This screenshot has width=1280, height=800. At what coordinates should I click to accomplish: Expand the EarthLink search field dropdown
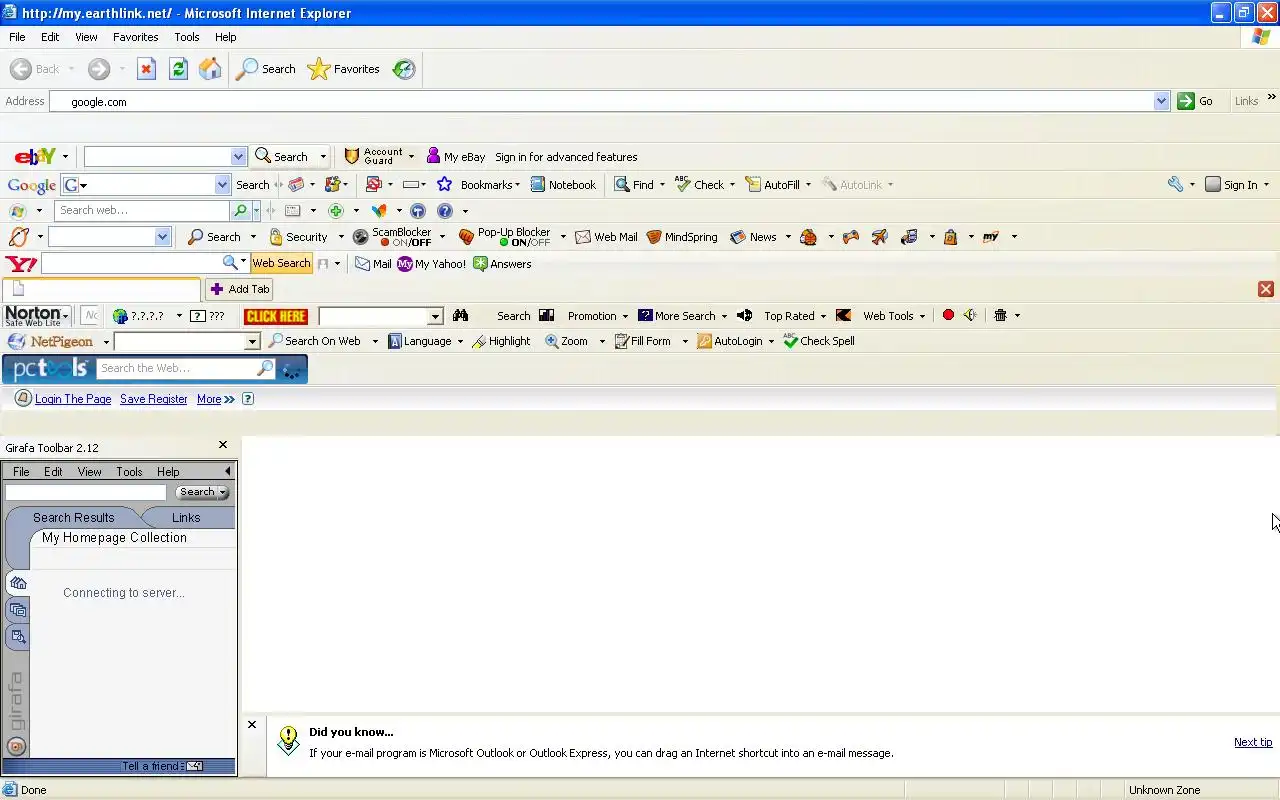click(162, 237)
